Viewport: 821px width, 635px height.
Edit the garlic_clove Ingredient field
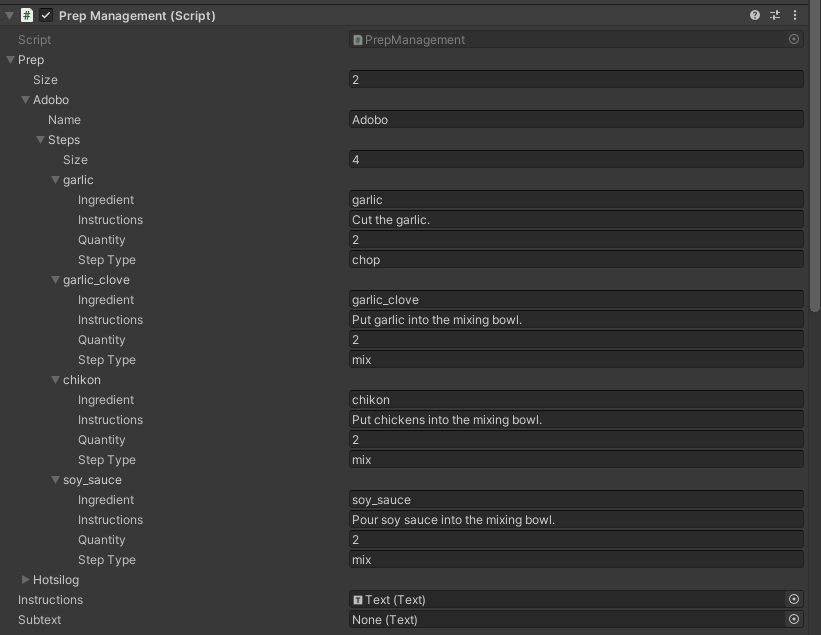[x=576, y=299]
